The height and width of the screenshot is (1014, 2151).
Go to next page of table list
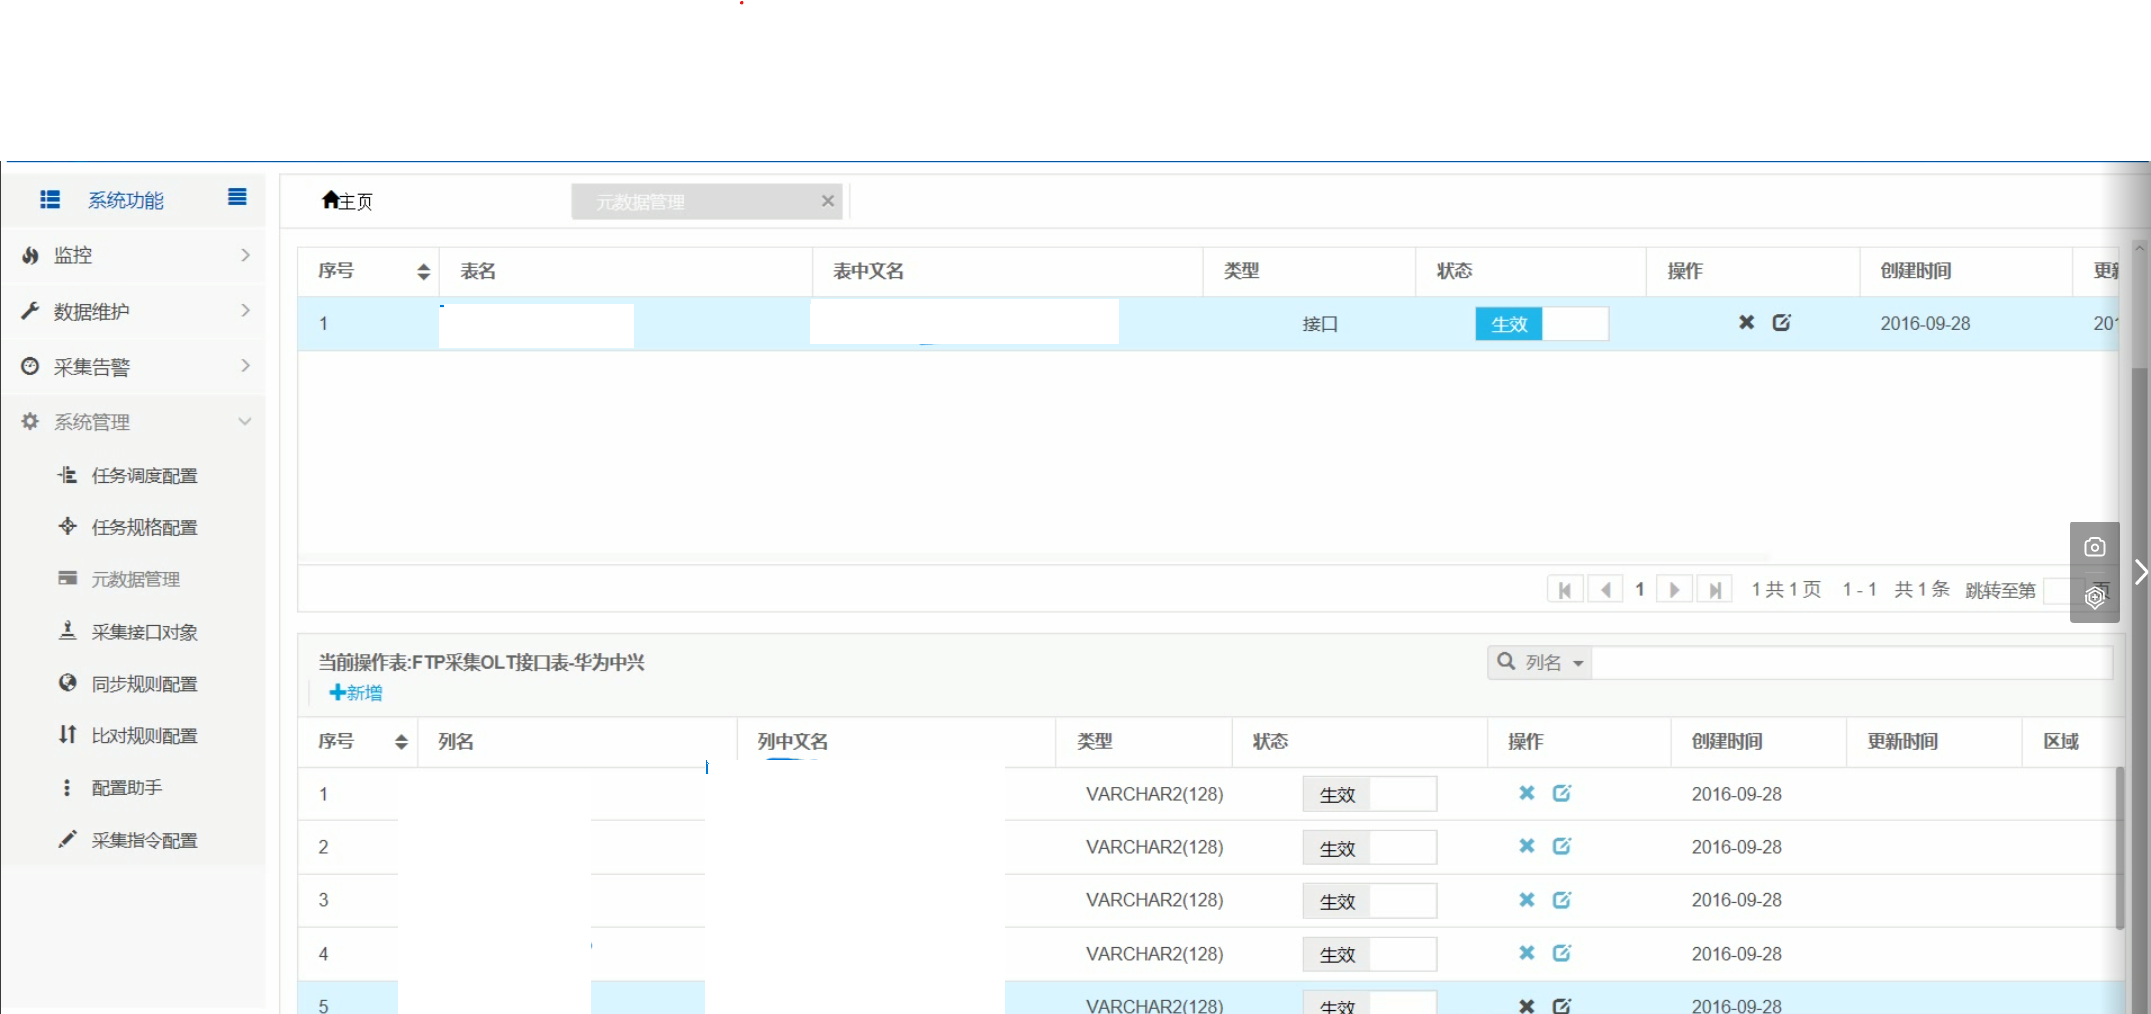coord(1674,590)
